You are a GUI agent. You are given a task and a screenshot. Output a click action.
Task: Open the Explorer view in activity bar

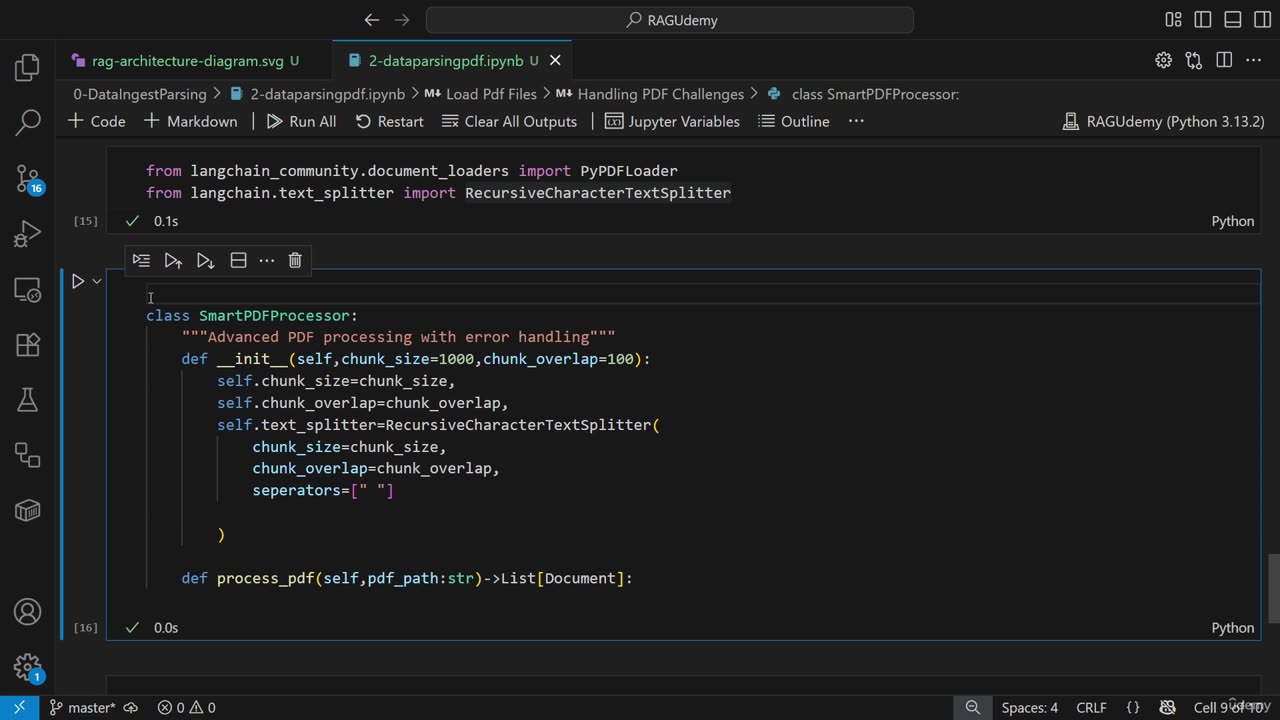27,68
